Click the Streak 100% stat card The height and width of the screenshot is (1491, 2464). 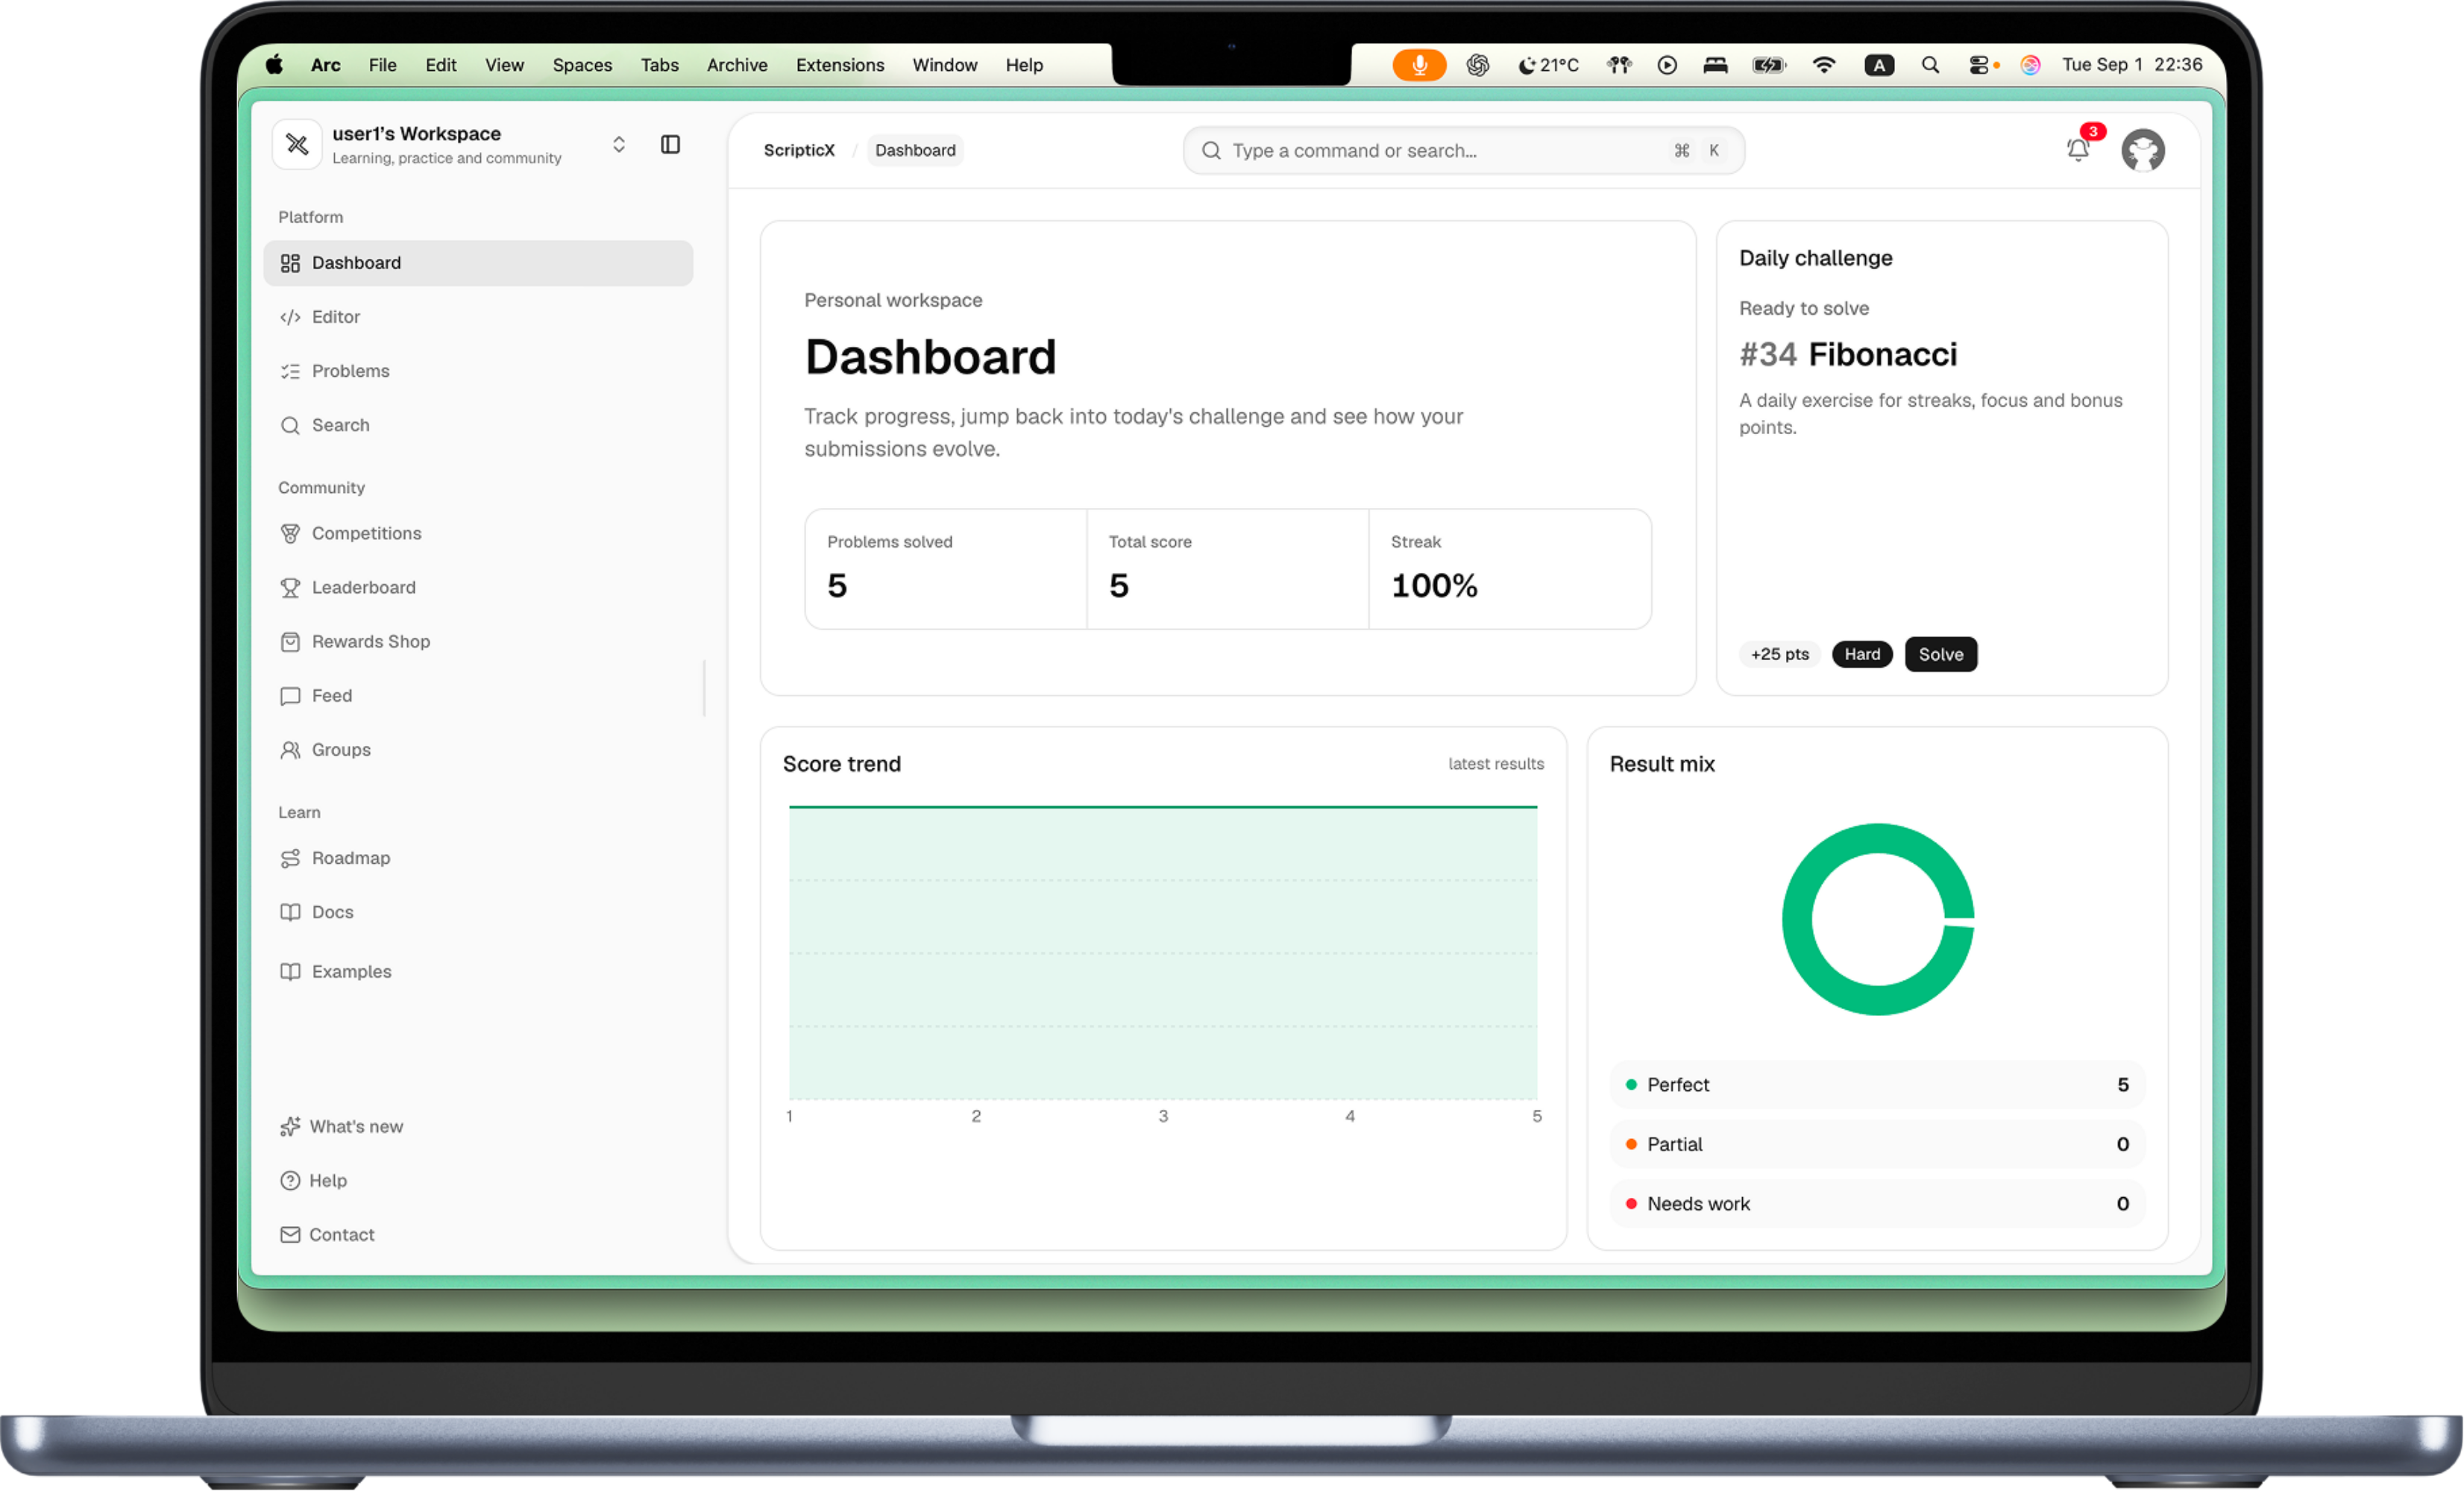pos(1510,569)
